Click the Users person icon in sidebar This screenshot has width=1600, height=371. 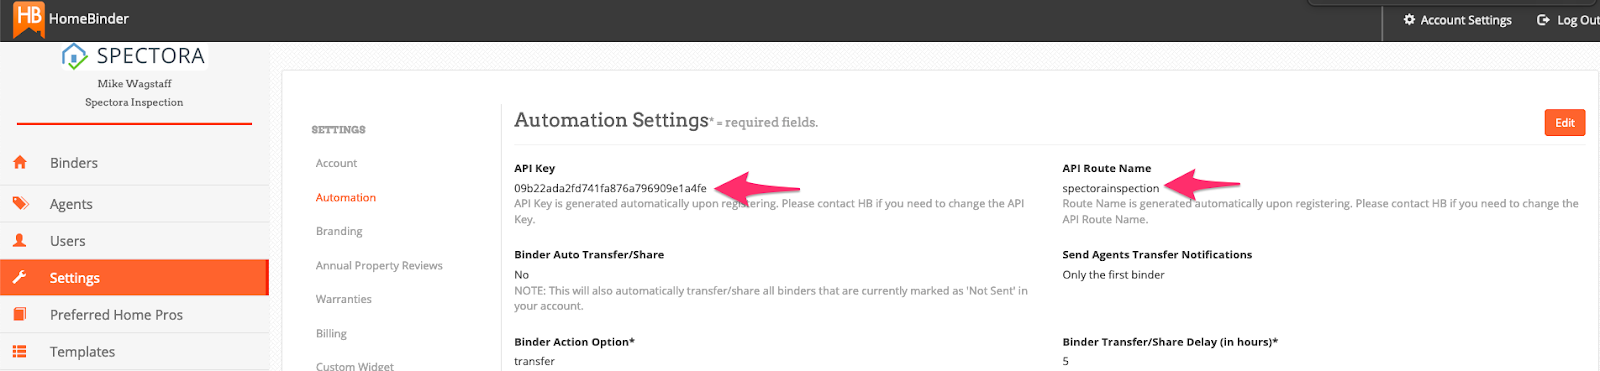20,240
